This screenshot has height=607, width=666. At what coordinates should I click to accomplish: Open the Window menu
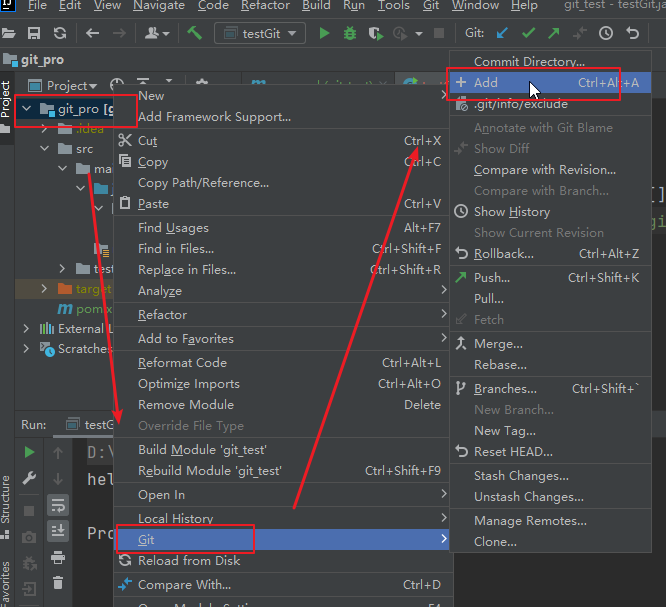coord(475,6)
